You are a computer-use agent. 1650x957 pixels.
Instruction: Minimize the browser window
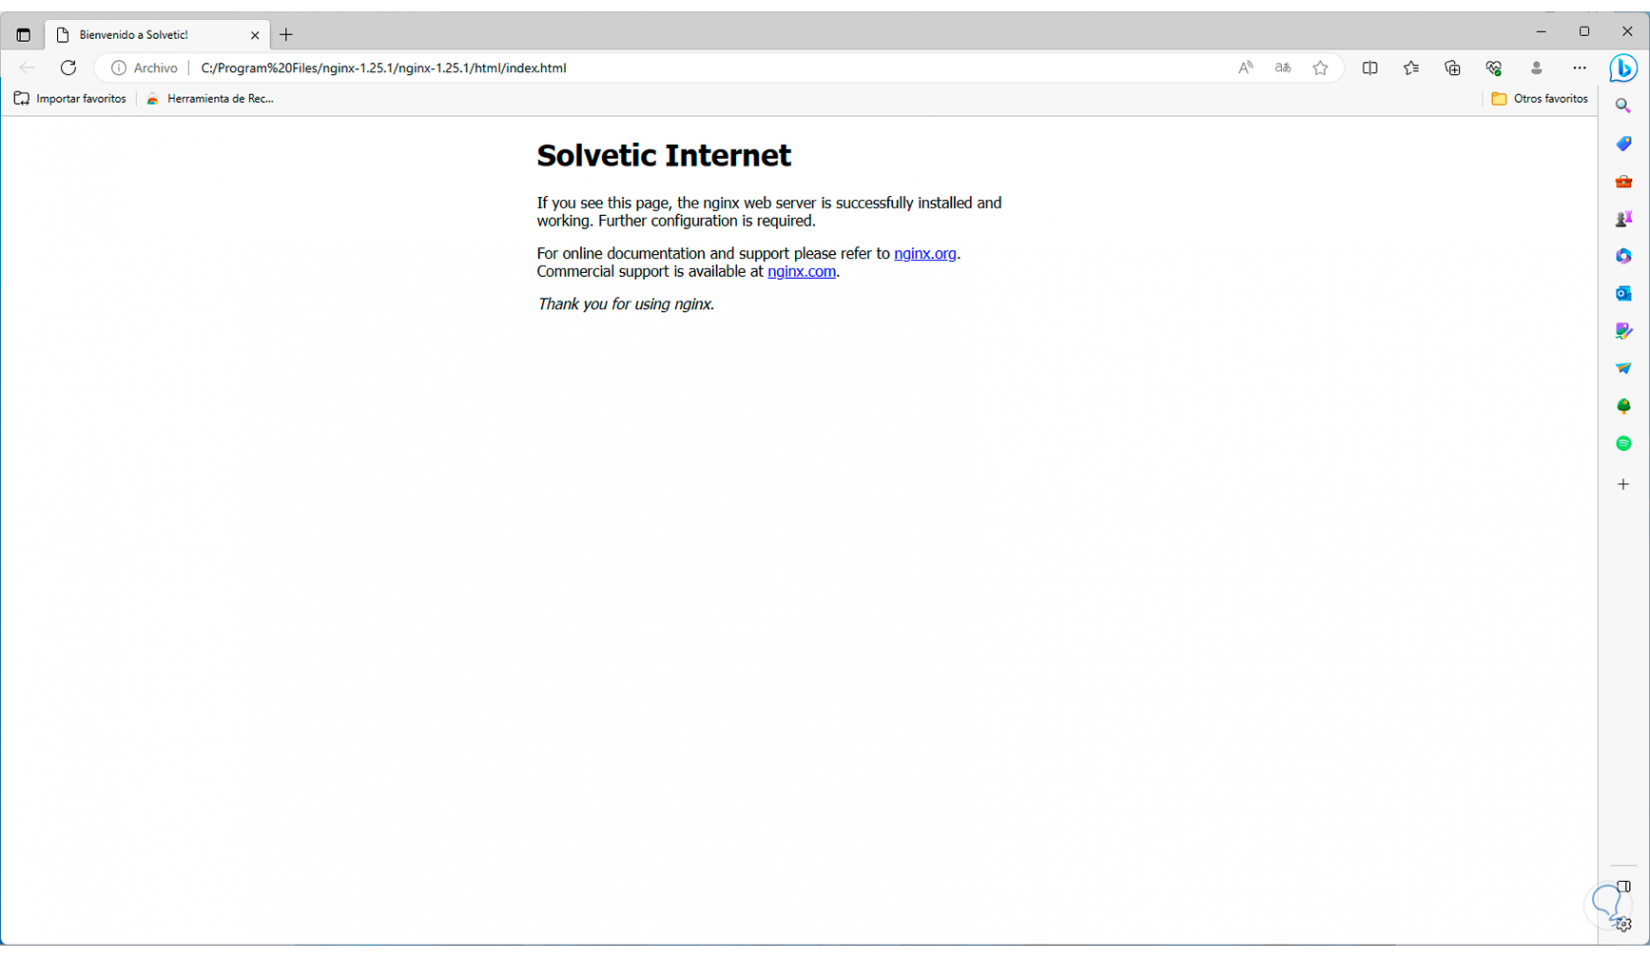click(1541, 32)
